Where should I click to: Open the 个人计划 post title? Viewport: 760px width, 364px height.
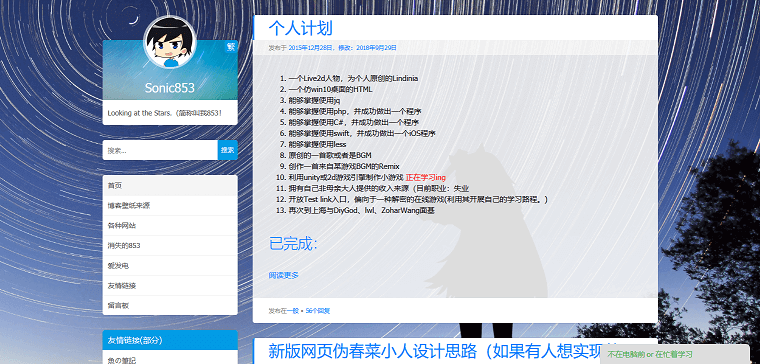[x=301, y=28]
